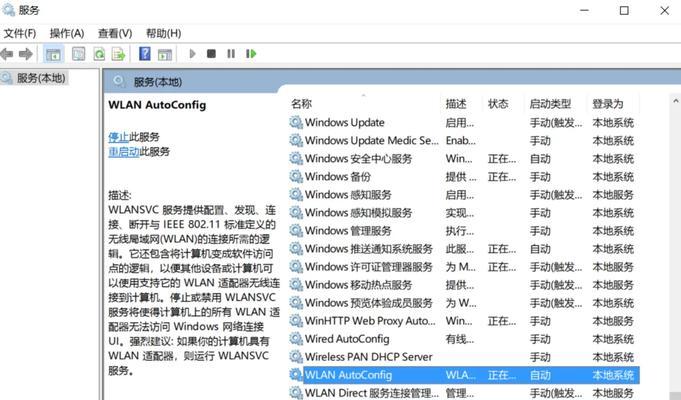Click the 服务(本地) header in the right pane

pos(158,82)
